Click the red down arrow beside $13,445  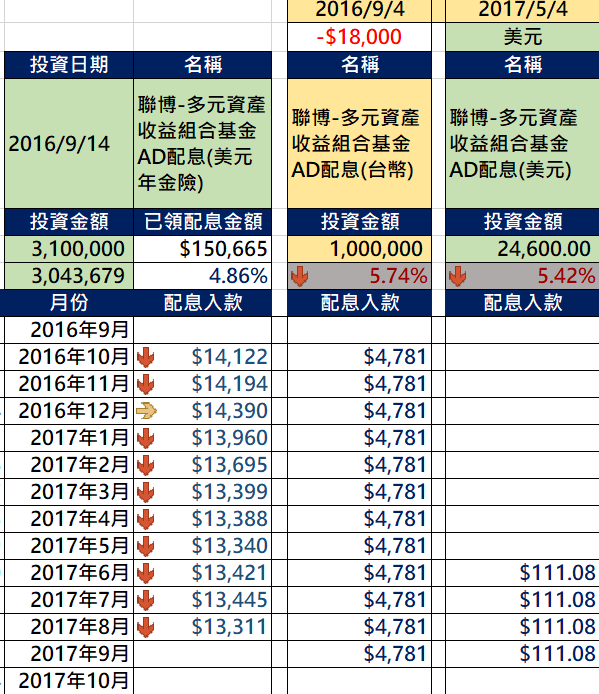146,600
